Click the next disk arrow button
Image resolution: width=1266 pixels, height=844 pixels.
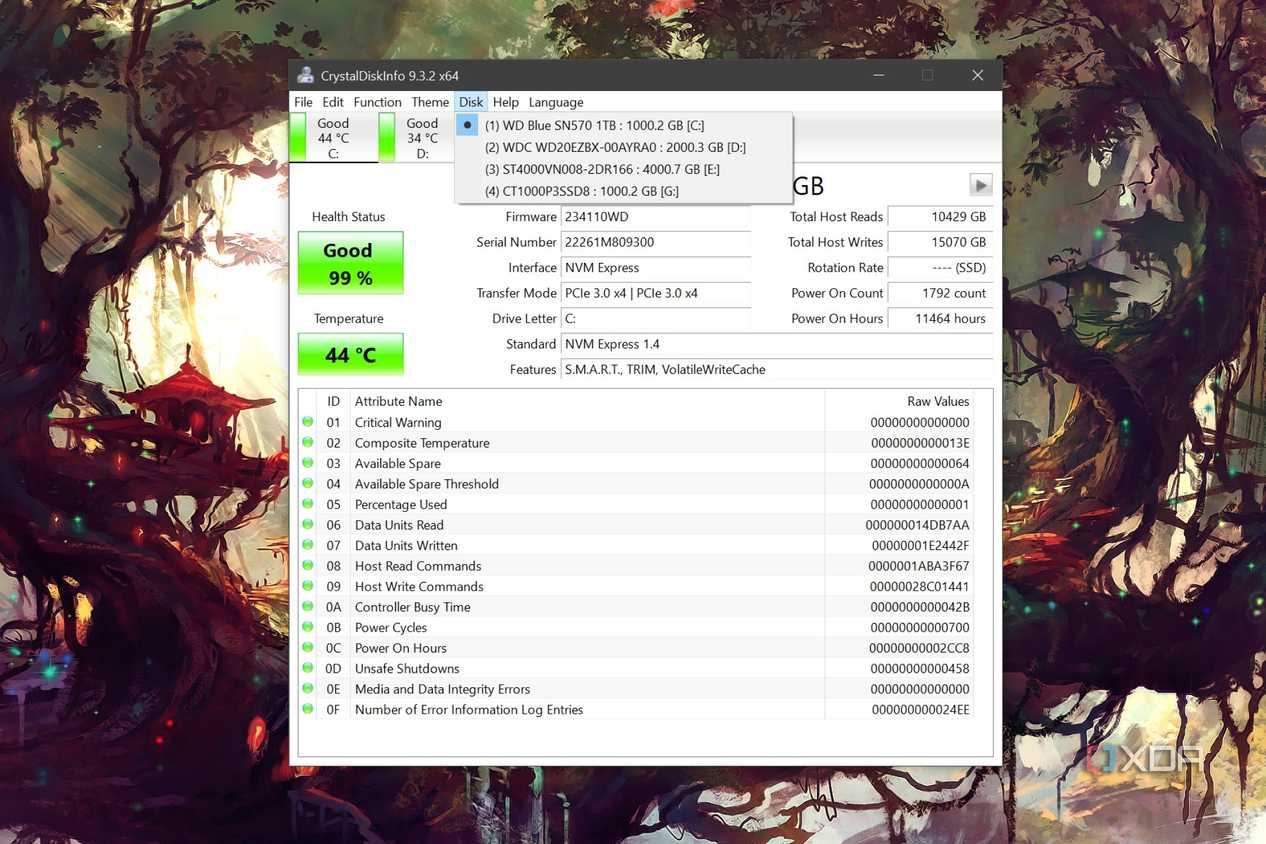(981, 185)
